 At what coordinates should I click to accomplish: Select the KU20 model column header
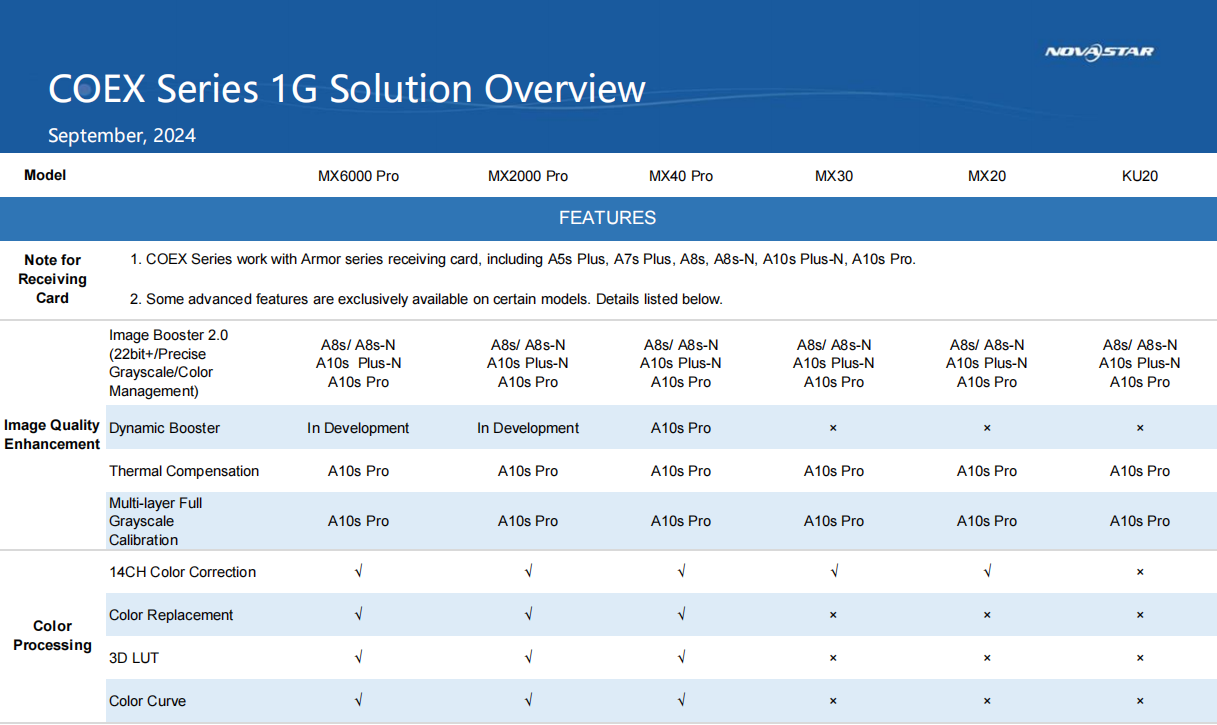click(1140, 176)
